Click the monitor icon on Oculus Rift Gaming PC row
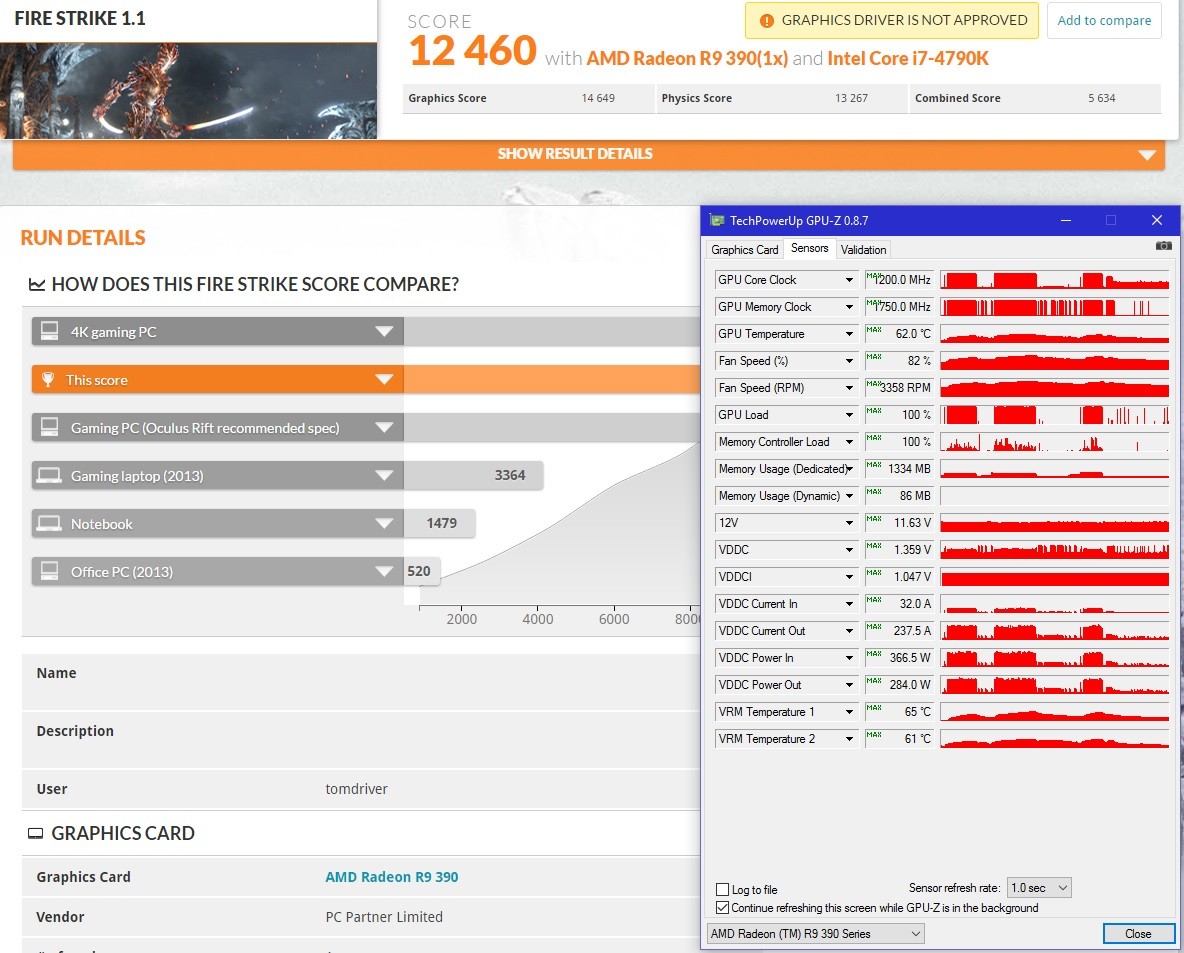 pos(50,427)
